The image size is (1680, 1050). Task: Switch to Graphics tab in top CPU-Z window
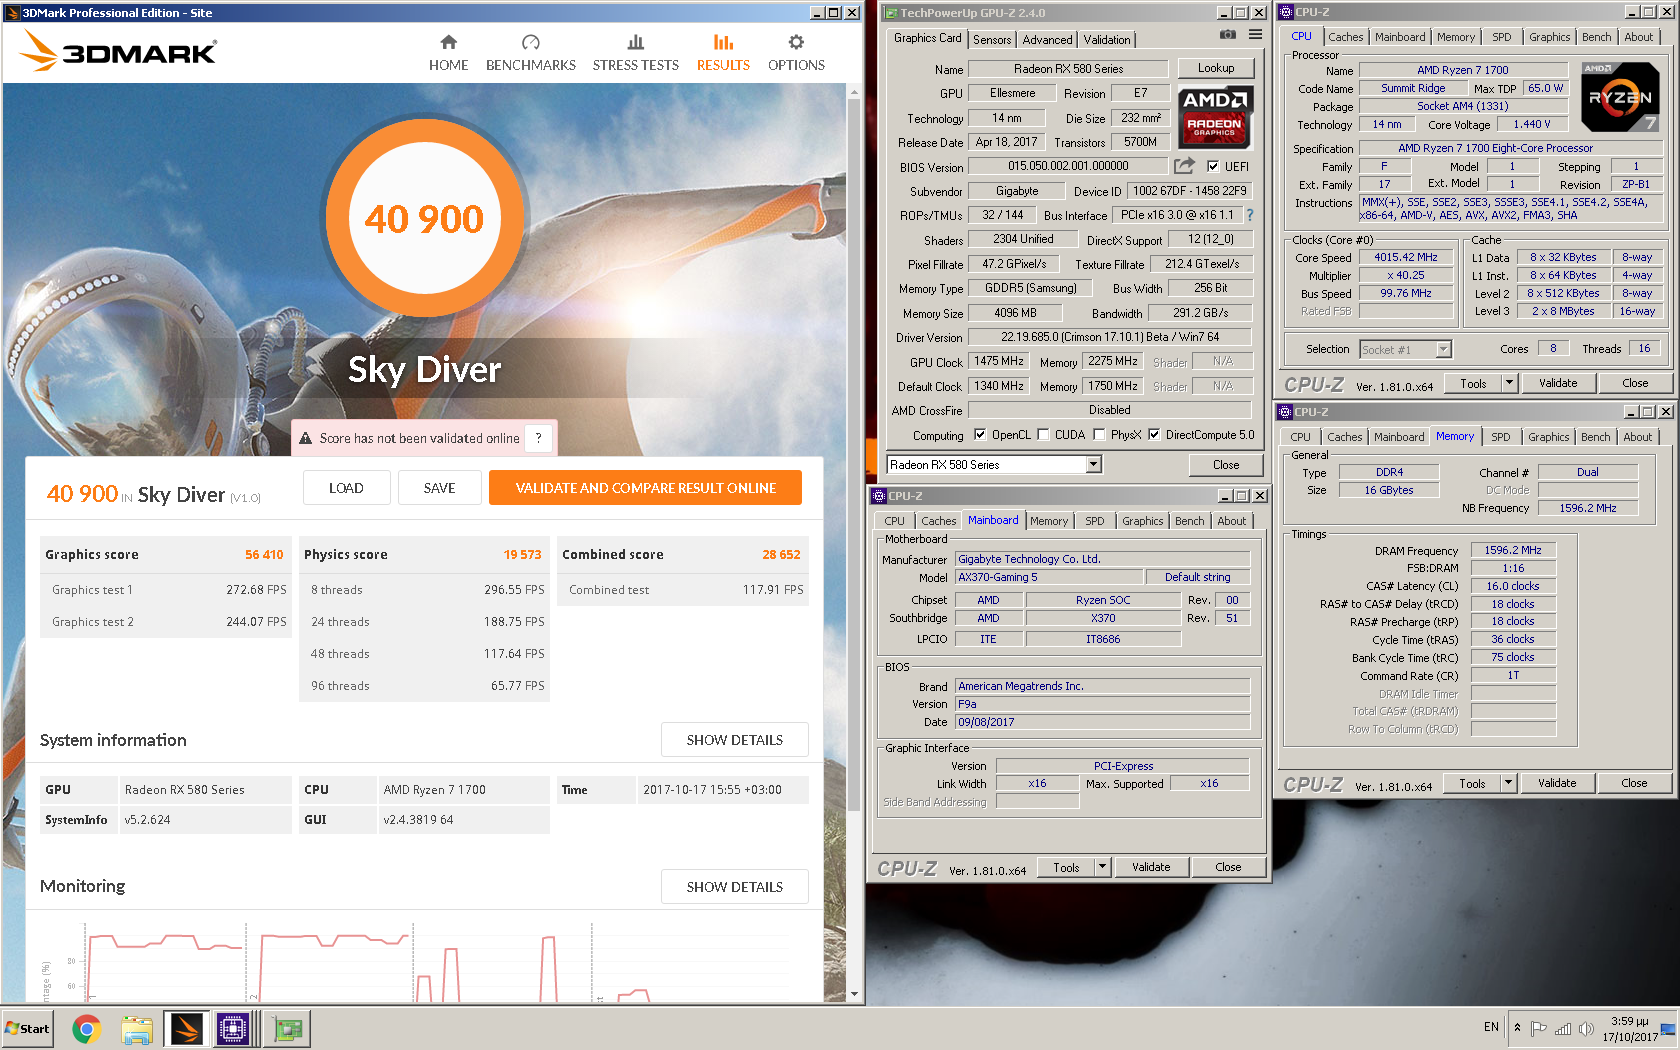tap(1549, 37)
